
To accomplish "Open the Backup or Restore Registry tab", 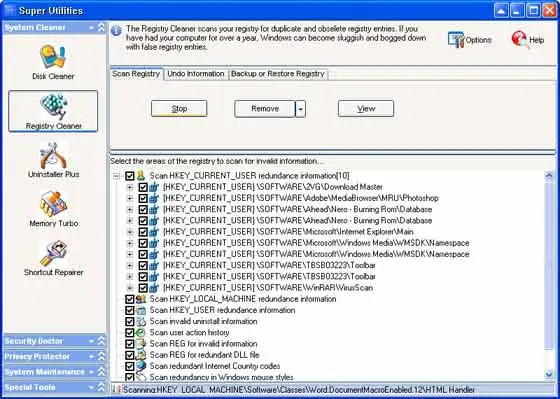I will (x=278, y=74).
